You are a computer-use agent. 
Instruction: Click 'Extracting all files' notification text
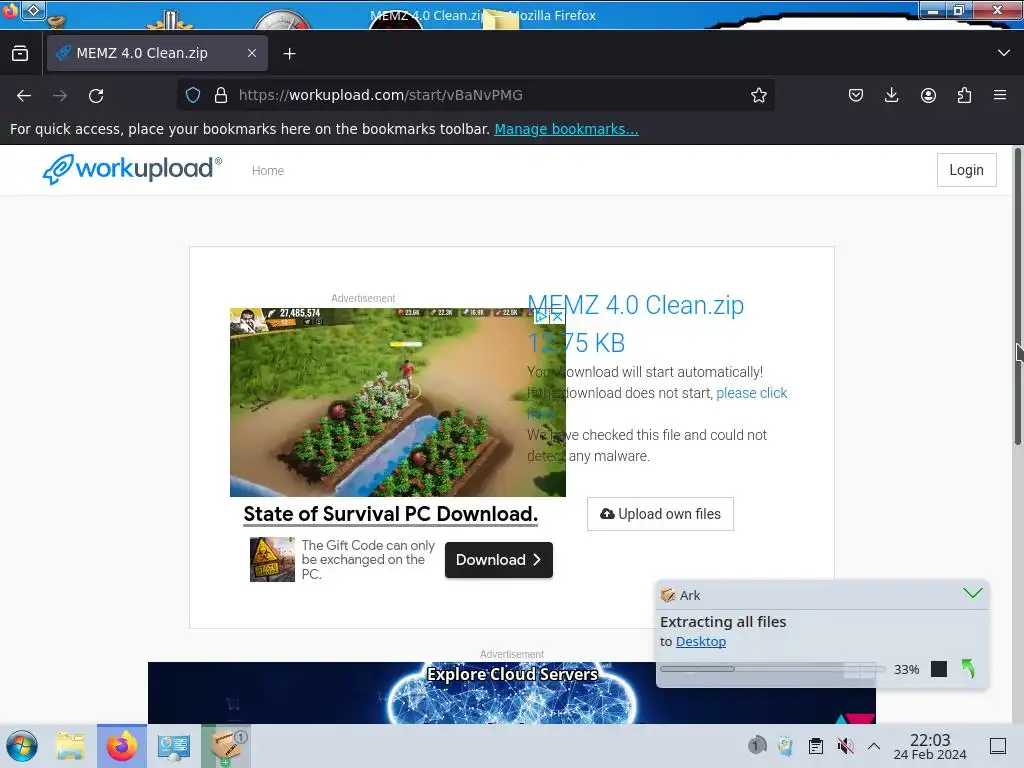pos(723,622)
